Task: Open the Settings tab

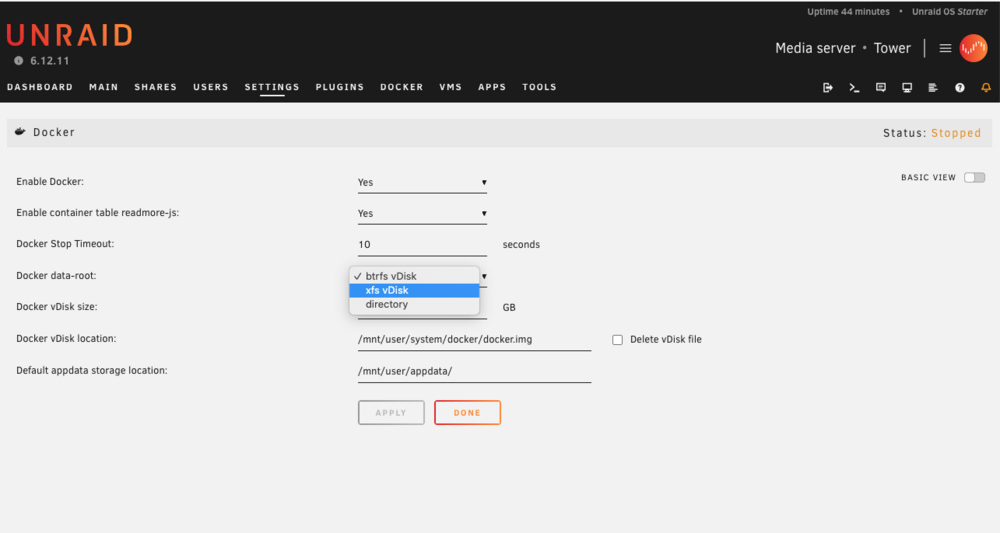Action: [x=272, y=87]
